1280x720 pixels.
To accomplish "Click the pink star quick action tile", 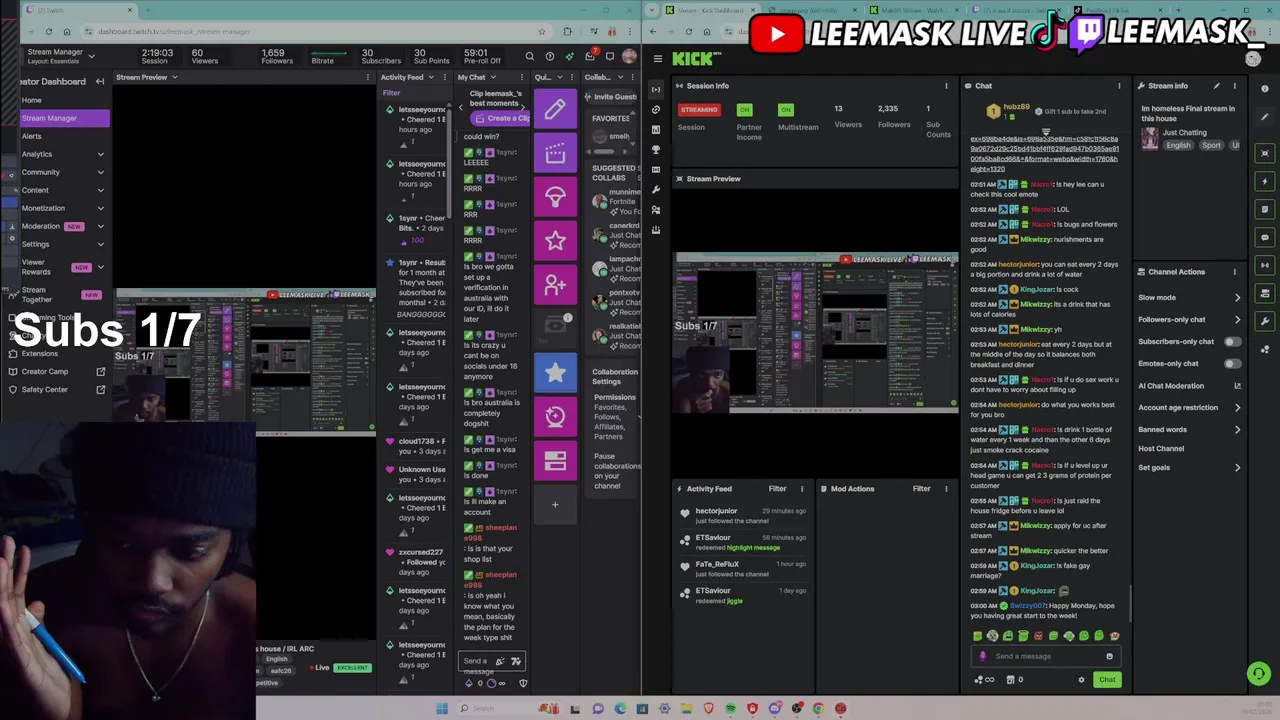I will 555,241.
